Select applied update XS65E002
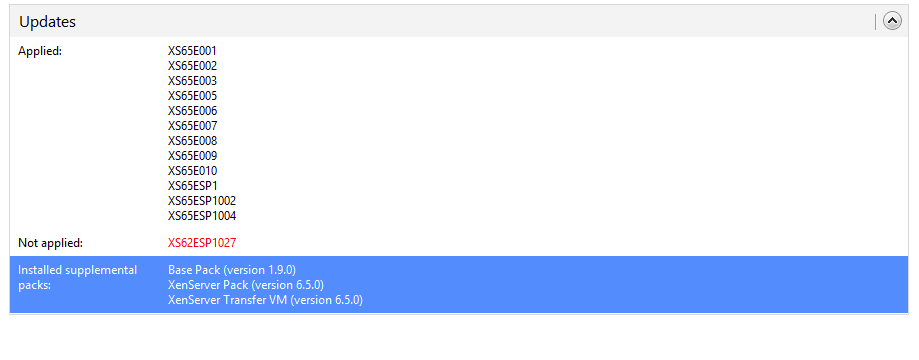 click(192, 66)
